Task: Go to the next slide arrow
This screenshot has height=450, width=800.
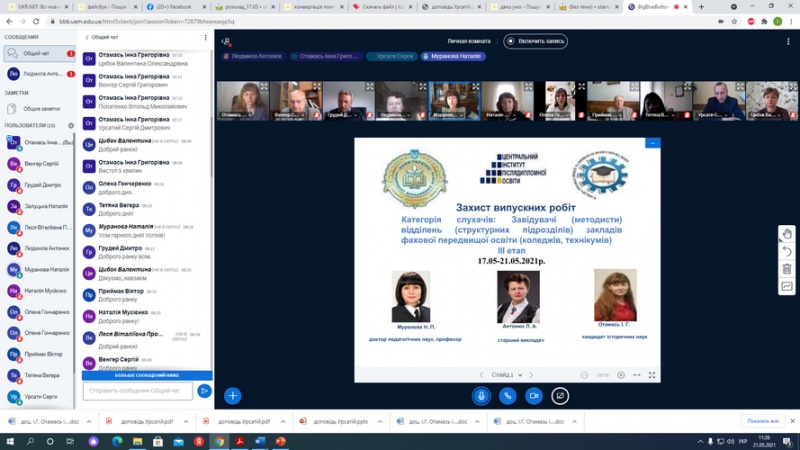Action: [531, 375]
